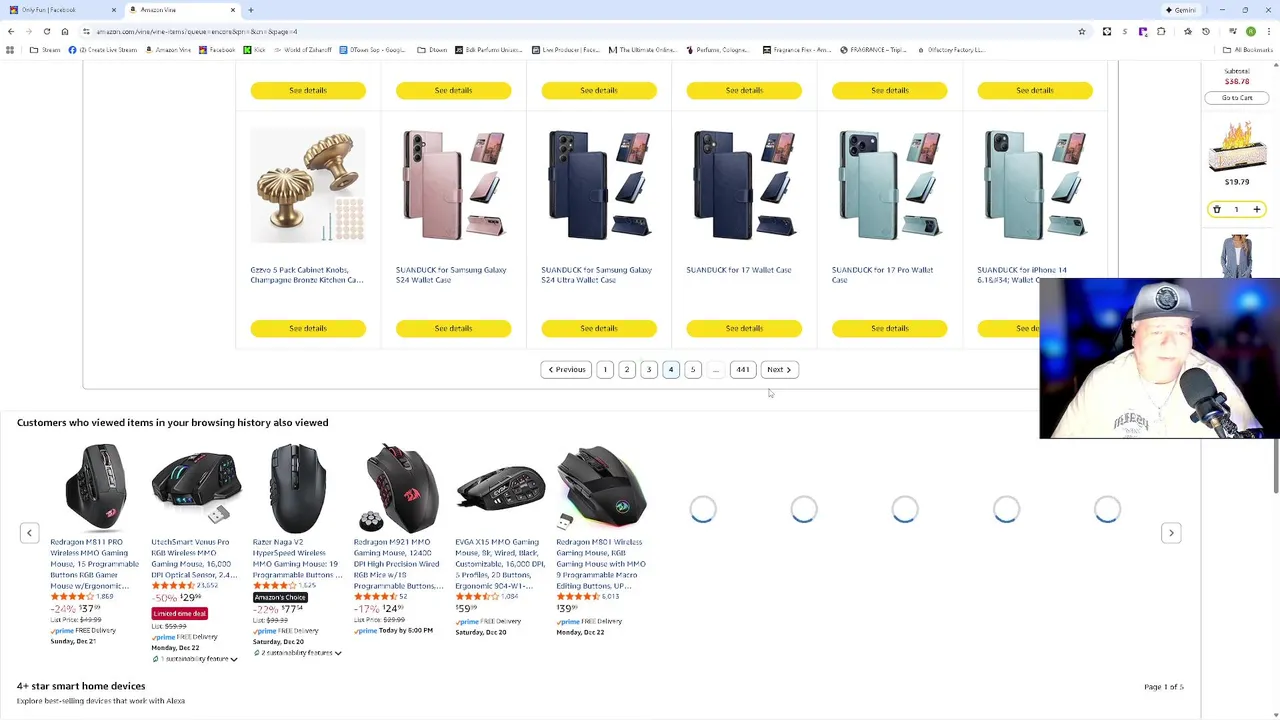Viewport: 1280px width, 720px height.
Task: Bookmark this page with the star icon
Action: pyautogui.click(x=1081, y=31)
